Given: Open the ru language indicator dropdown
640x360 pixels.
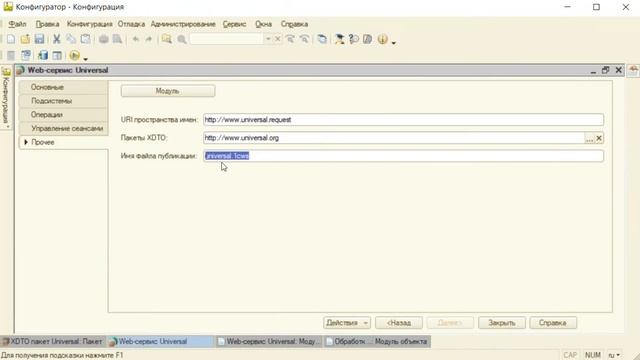Looking at the screenshot, I should [614, 355].
